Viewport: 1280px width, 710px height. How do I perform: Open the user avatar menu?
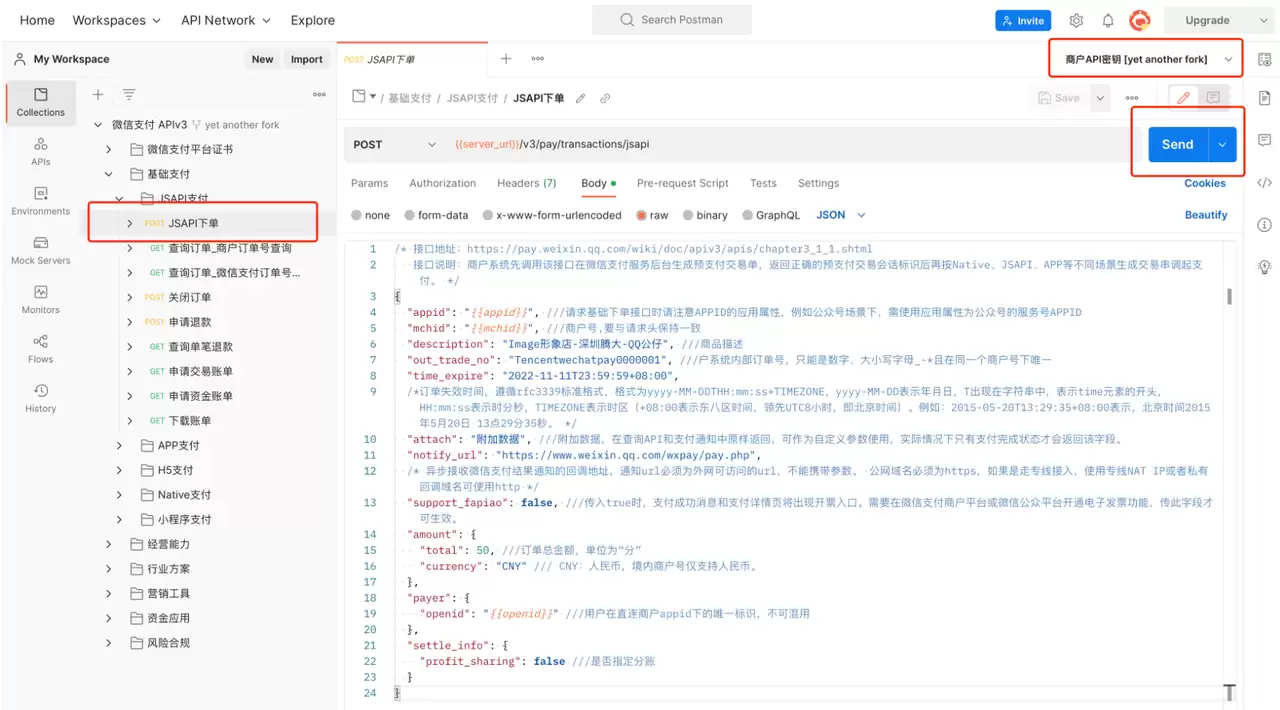pyautogui.click(x=1140, y=20)
